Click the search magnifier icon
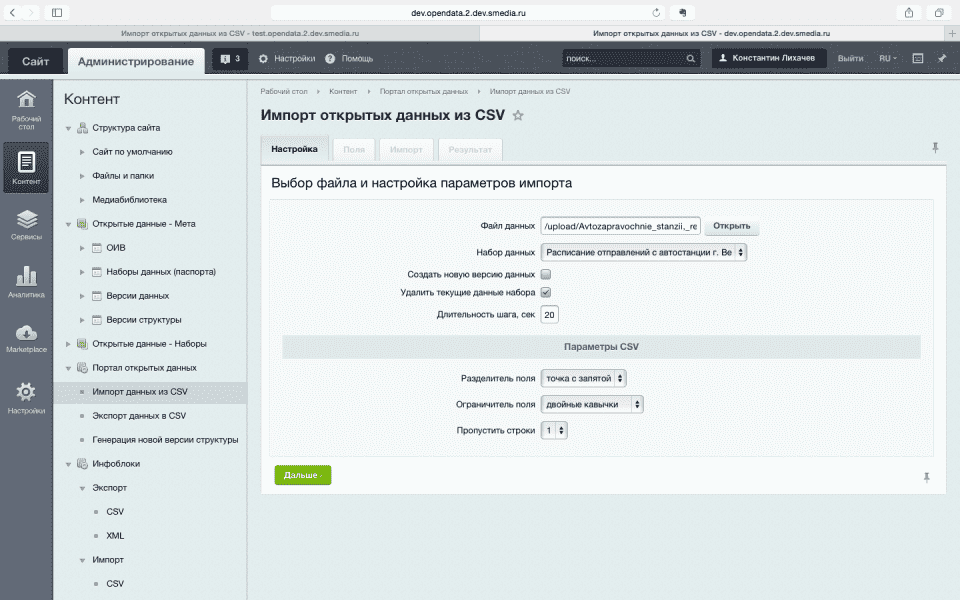The image size is (960, 600). click(691, 59)
